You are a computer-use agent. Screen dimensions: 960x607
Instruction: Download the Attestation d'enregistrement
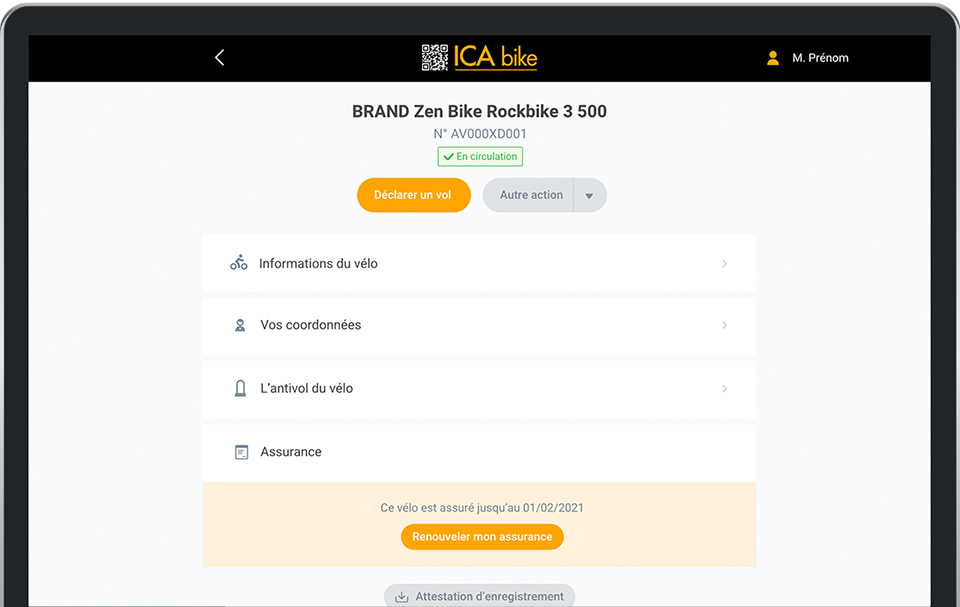pos(479,596)
